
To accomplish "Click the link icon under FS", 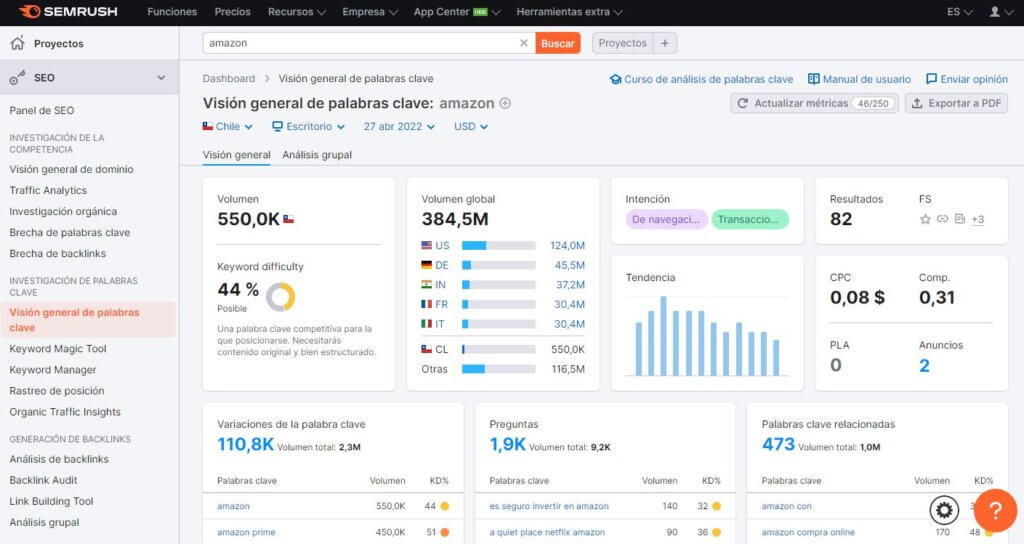I will coord(942,219).
